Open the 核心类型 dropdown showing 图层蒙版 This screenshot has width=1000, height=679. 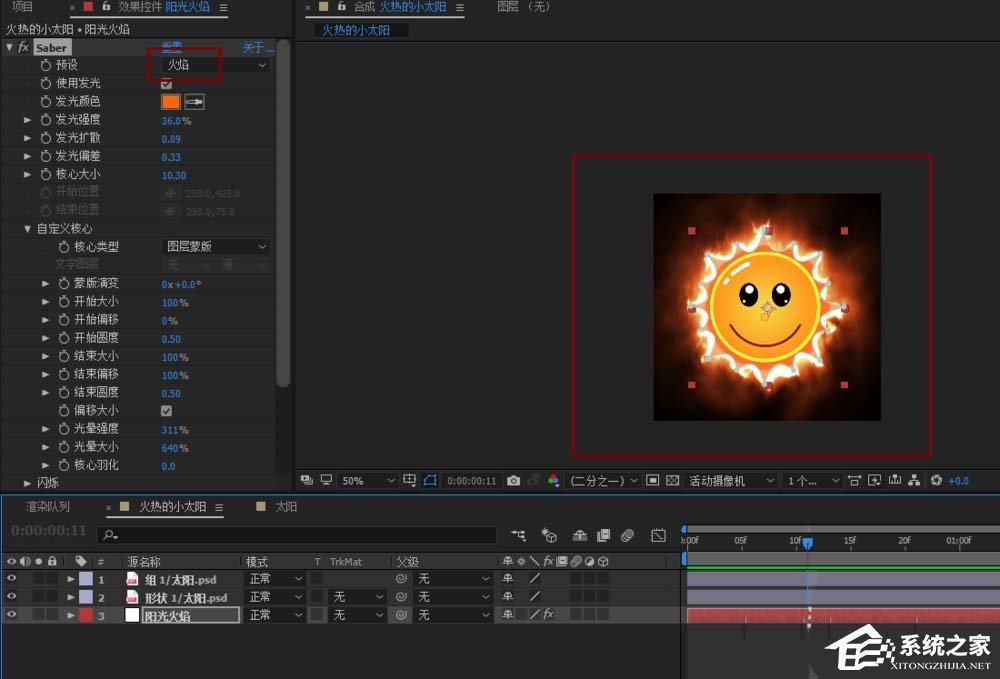(216, 247)
